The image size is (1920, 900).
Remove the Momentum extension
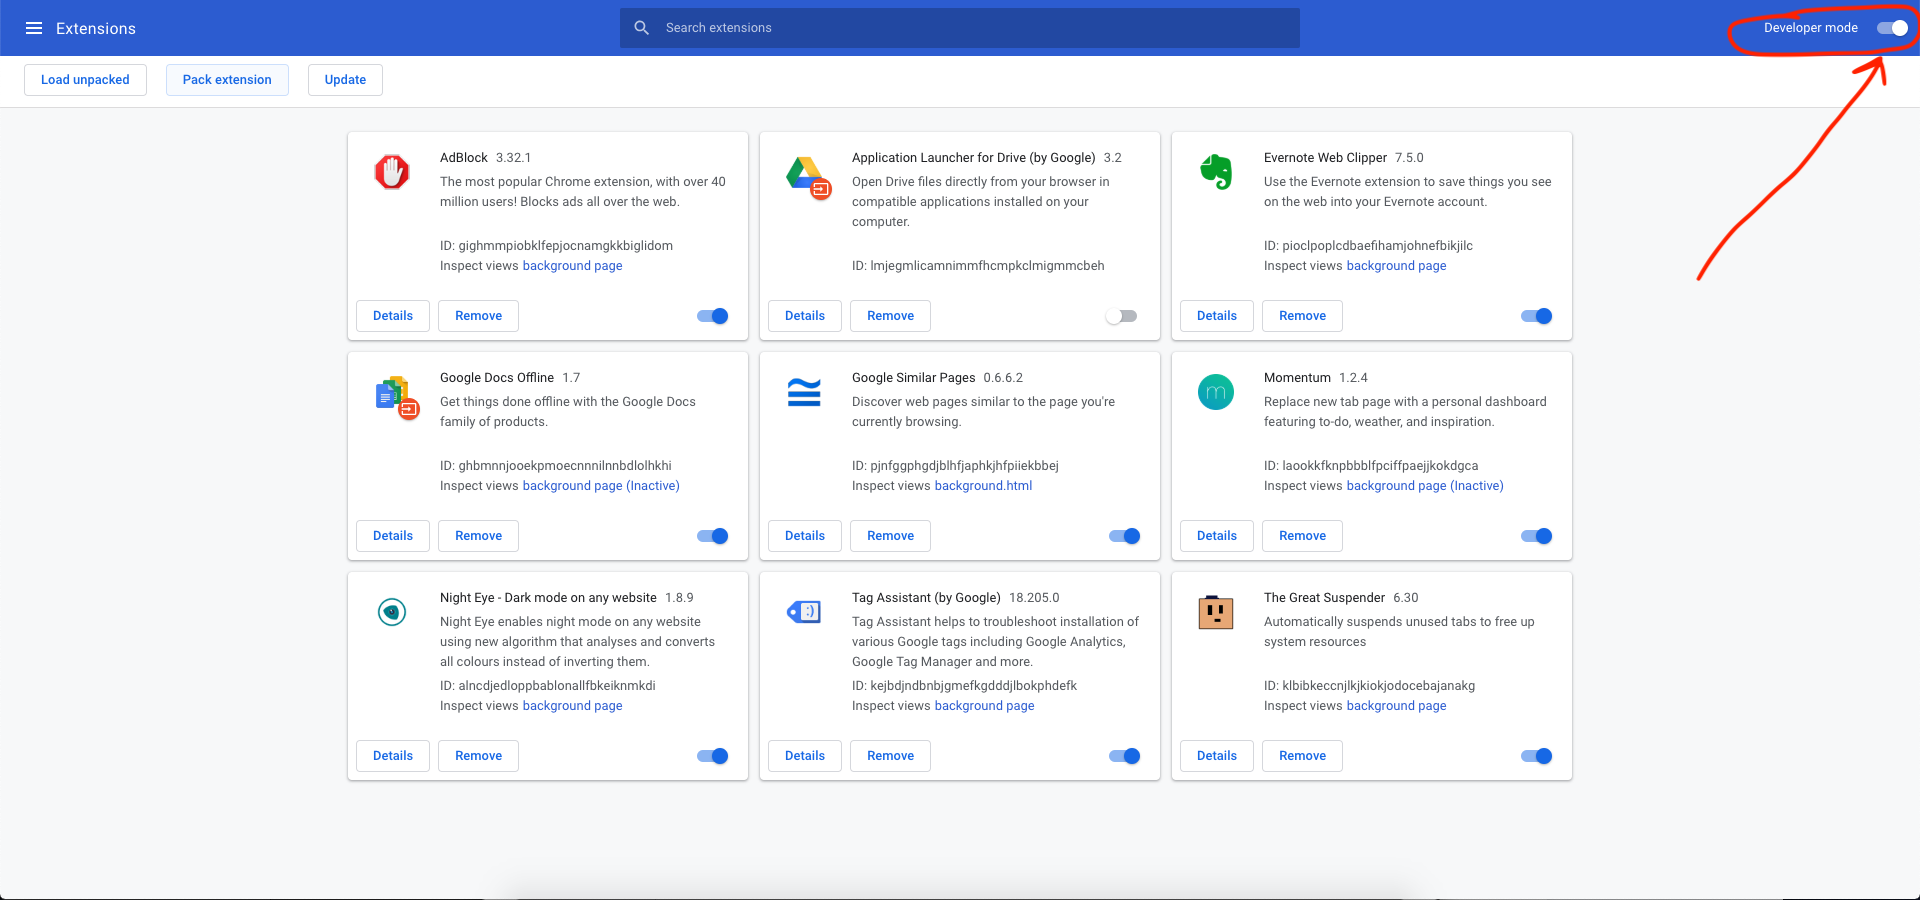[x=1302, y=536]
